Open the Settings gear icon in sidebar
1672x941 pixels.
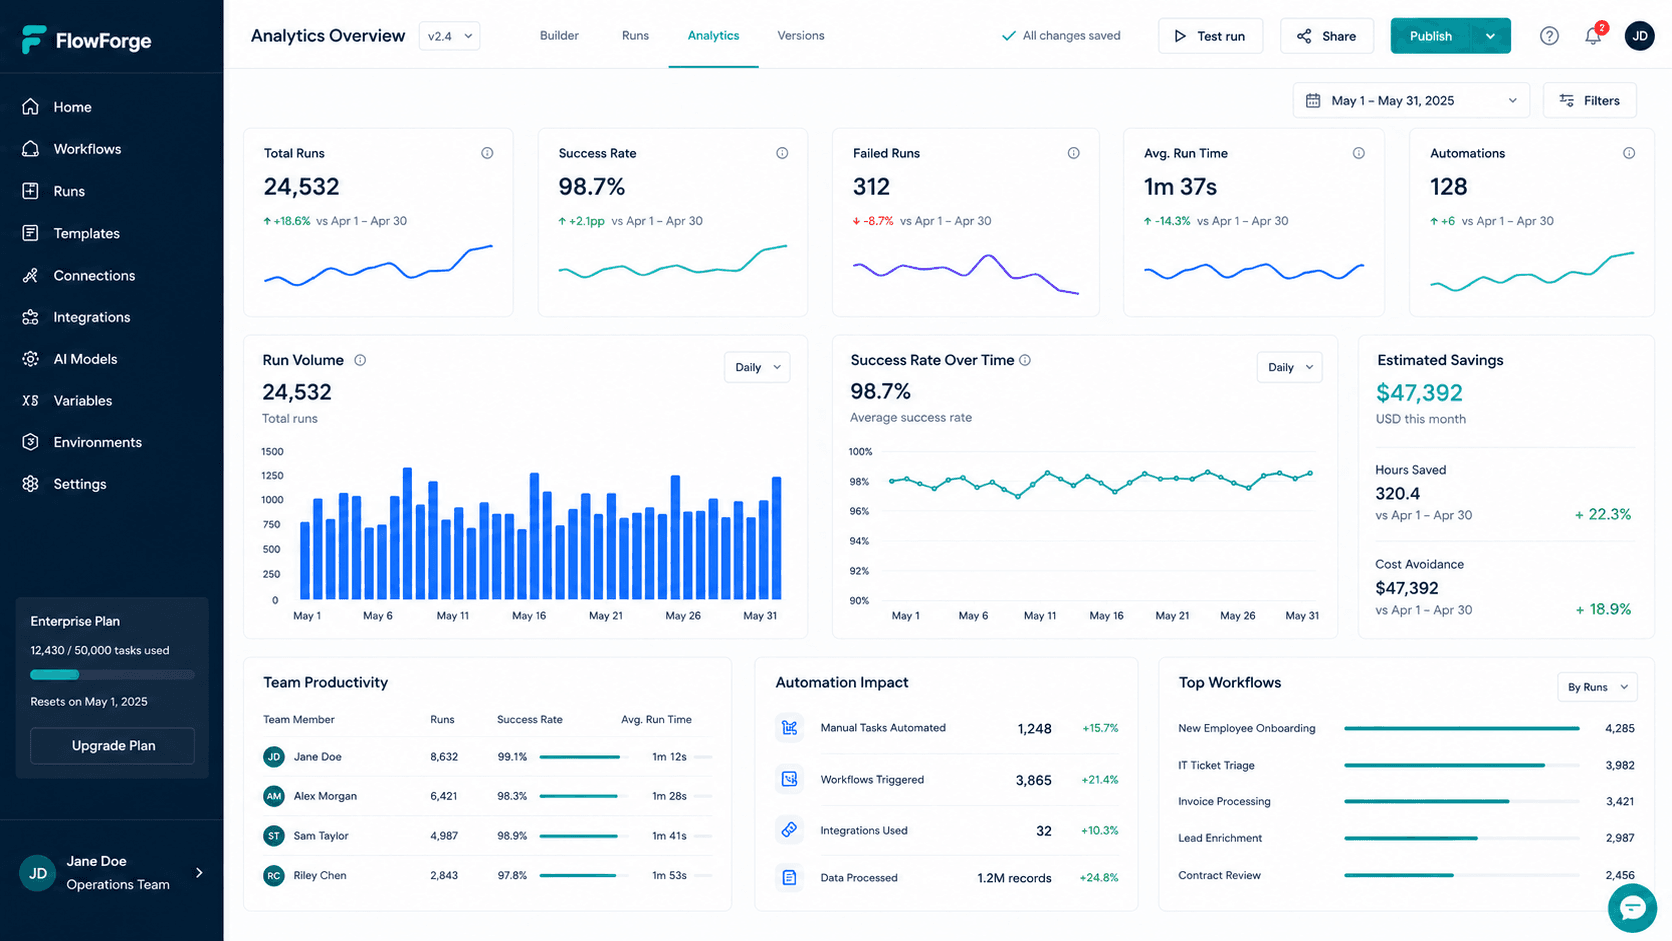pyautogui.click(x=31, y=484)
